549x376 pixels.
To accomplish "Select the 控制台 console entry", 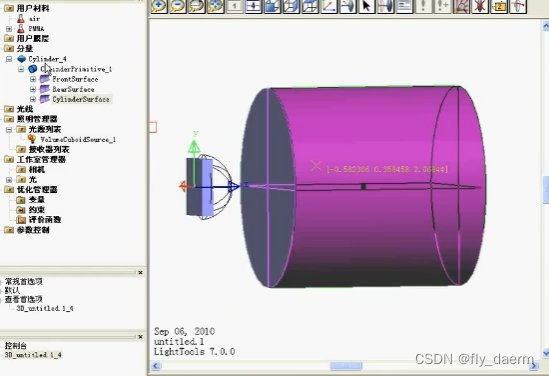I will [x=16, y=346].
